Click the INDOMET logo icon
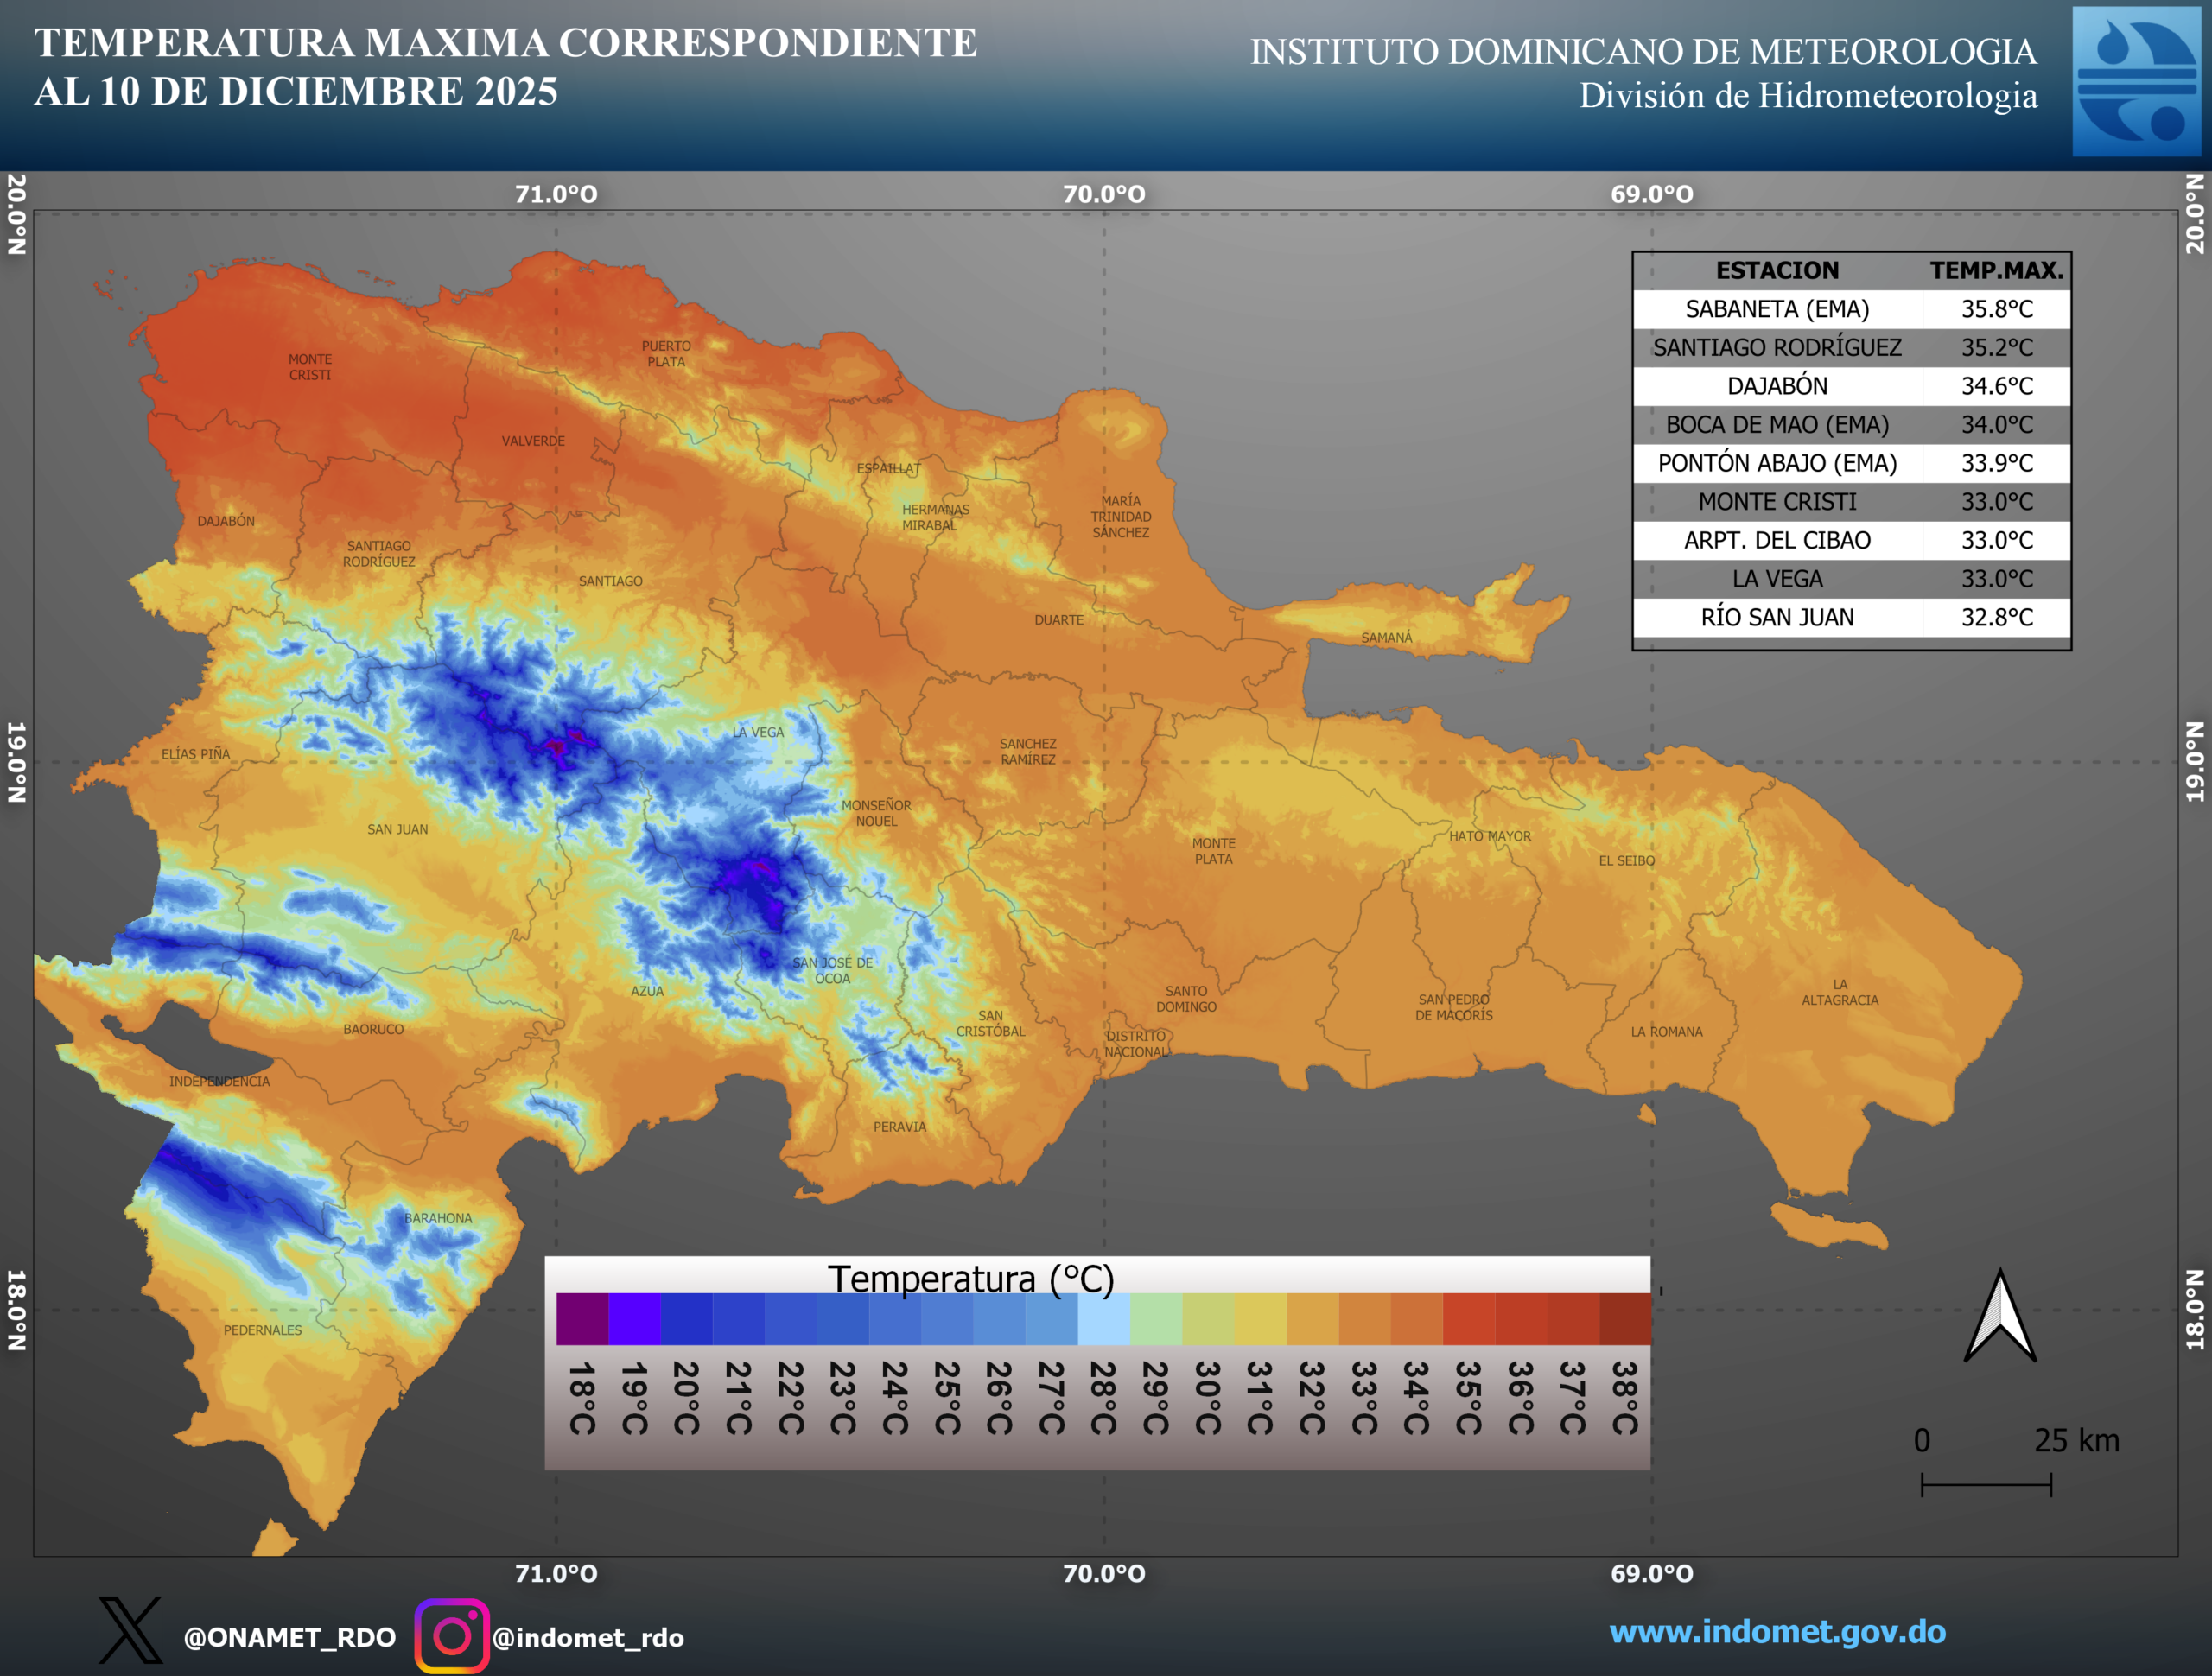 (x=2135, y=81)
